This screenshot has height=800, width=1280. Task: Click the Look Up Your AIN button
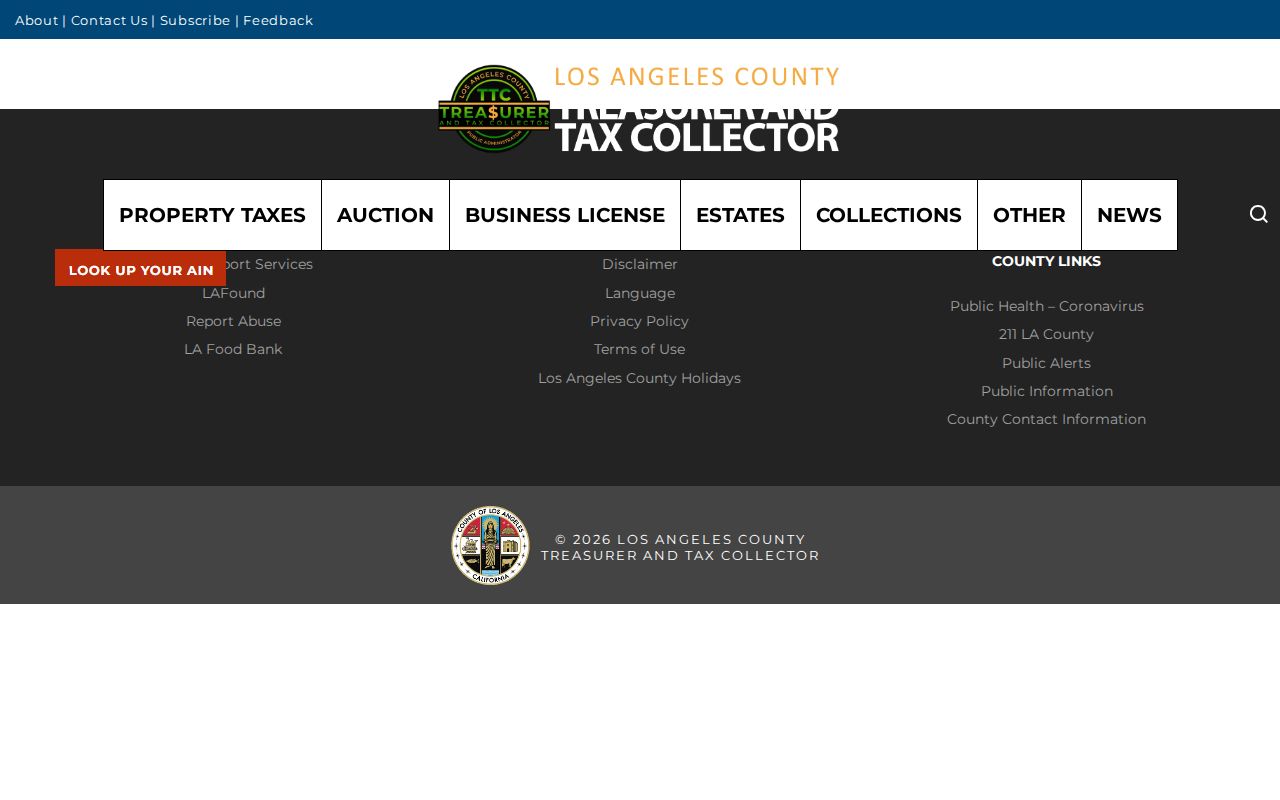(141, 268)
